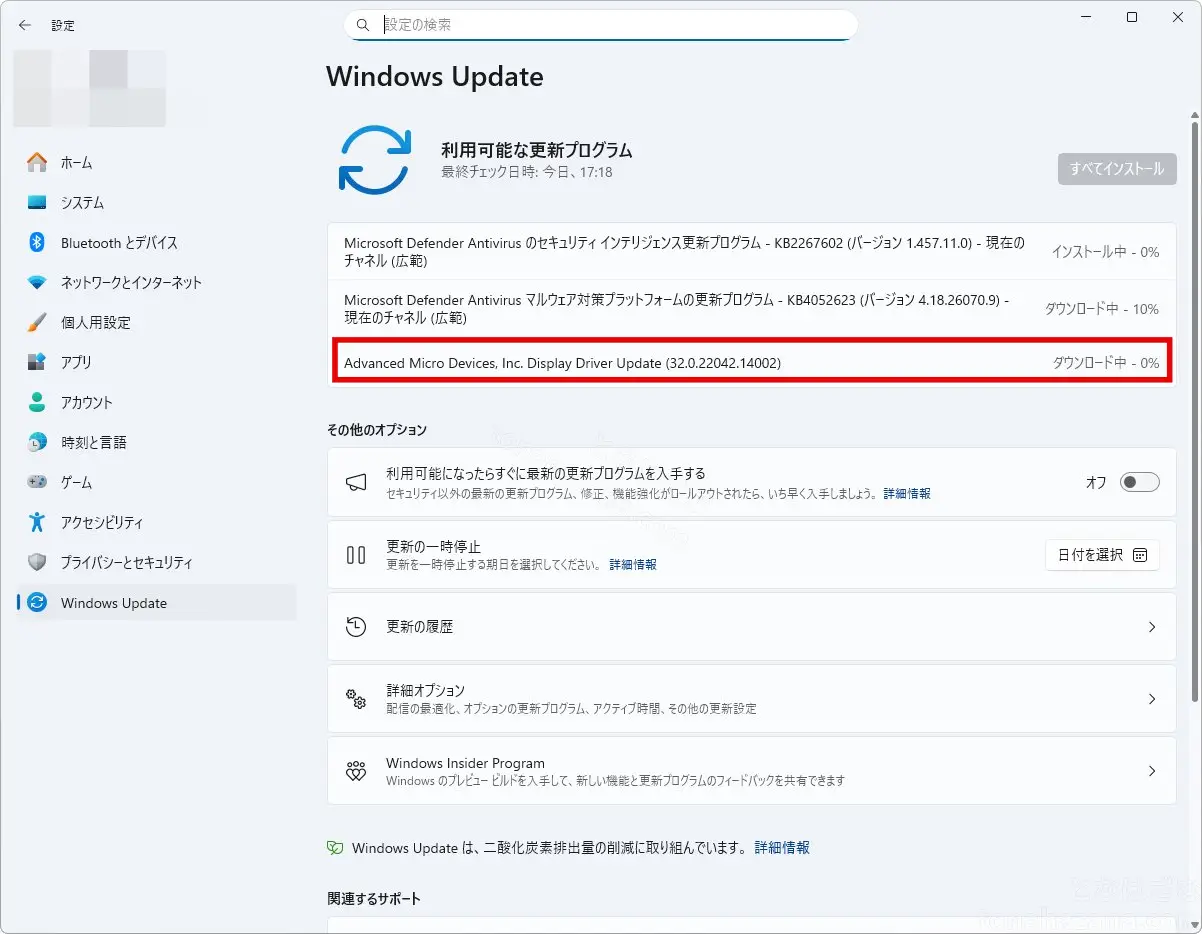Open the ホーム menu label
Image resolution: width=1202 pixels, height=934 pixels.
[x=76, y=162]
